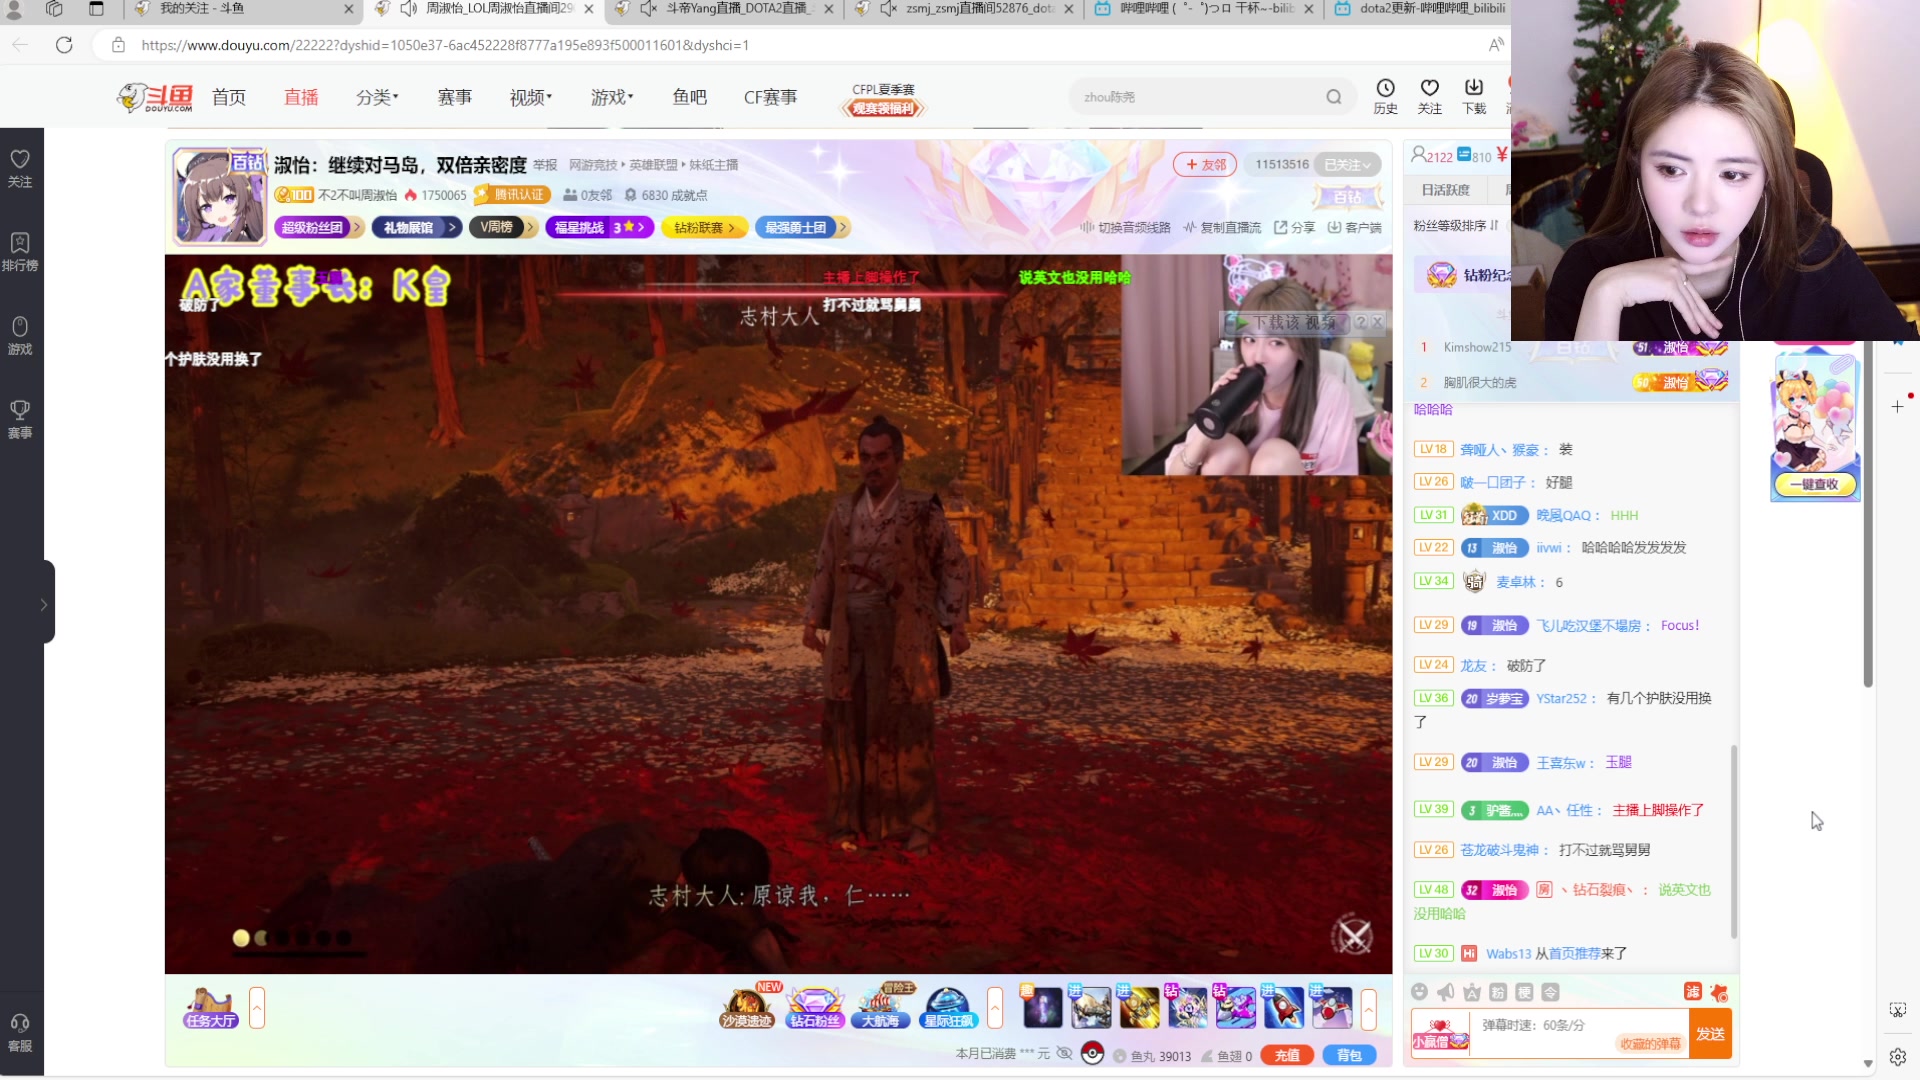Click the browser page refresh icon
The image size is (1920, 1080).
(64, 45)
